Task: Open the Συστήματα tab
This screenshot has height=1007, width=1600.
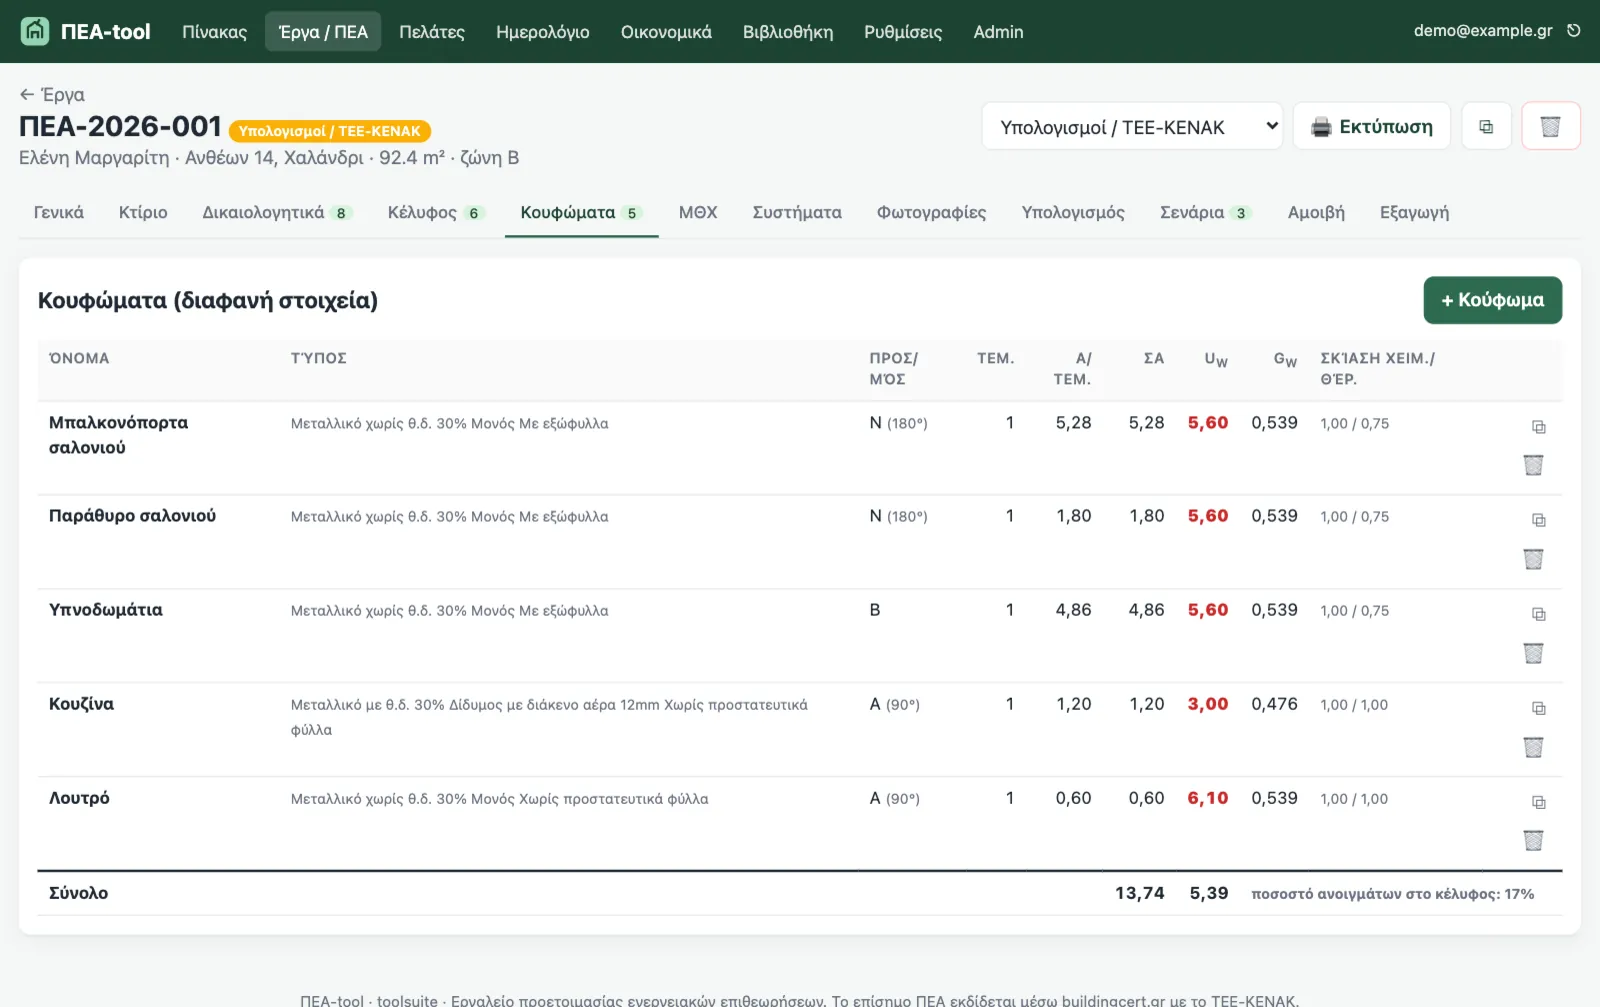Action: (797, 212)
